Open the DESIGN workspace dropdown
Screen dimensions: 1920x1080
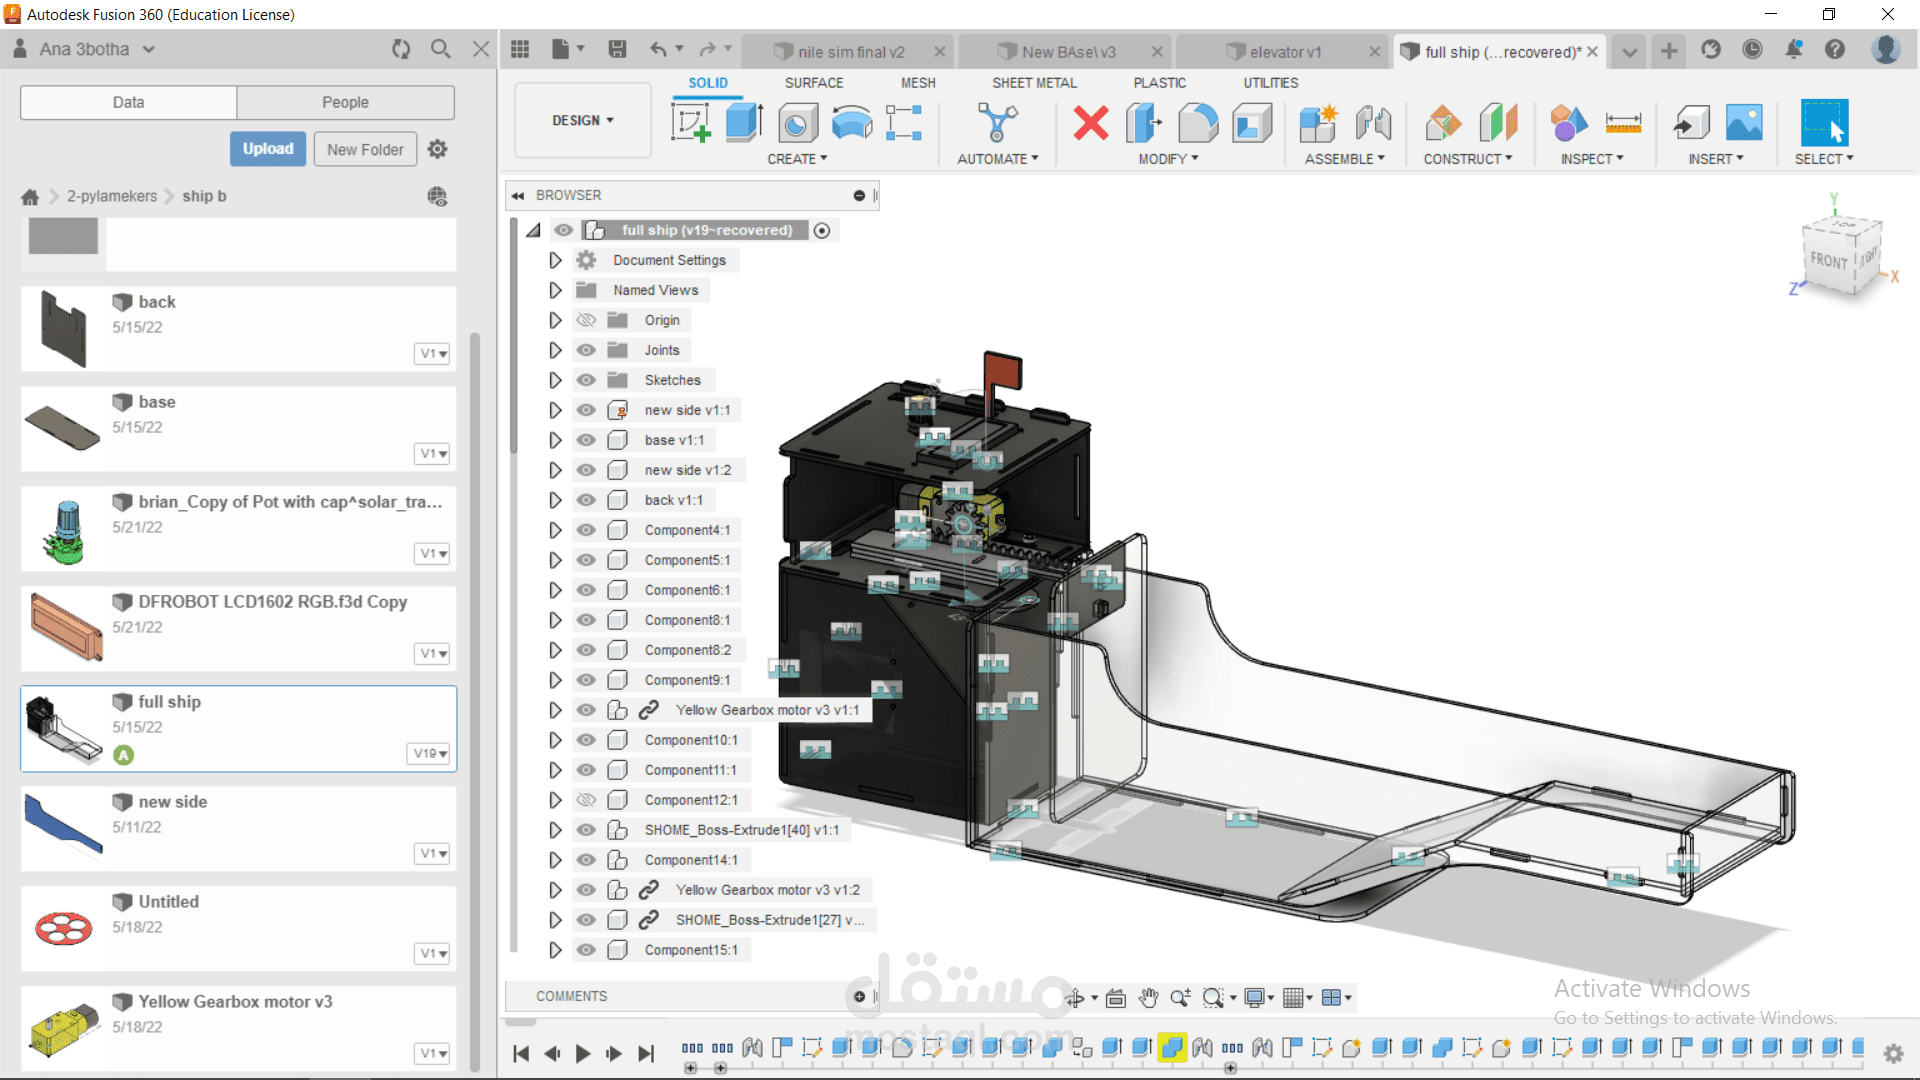(x=582, y=120)
